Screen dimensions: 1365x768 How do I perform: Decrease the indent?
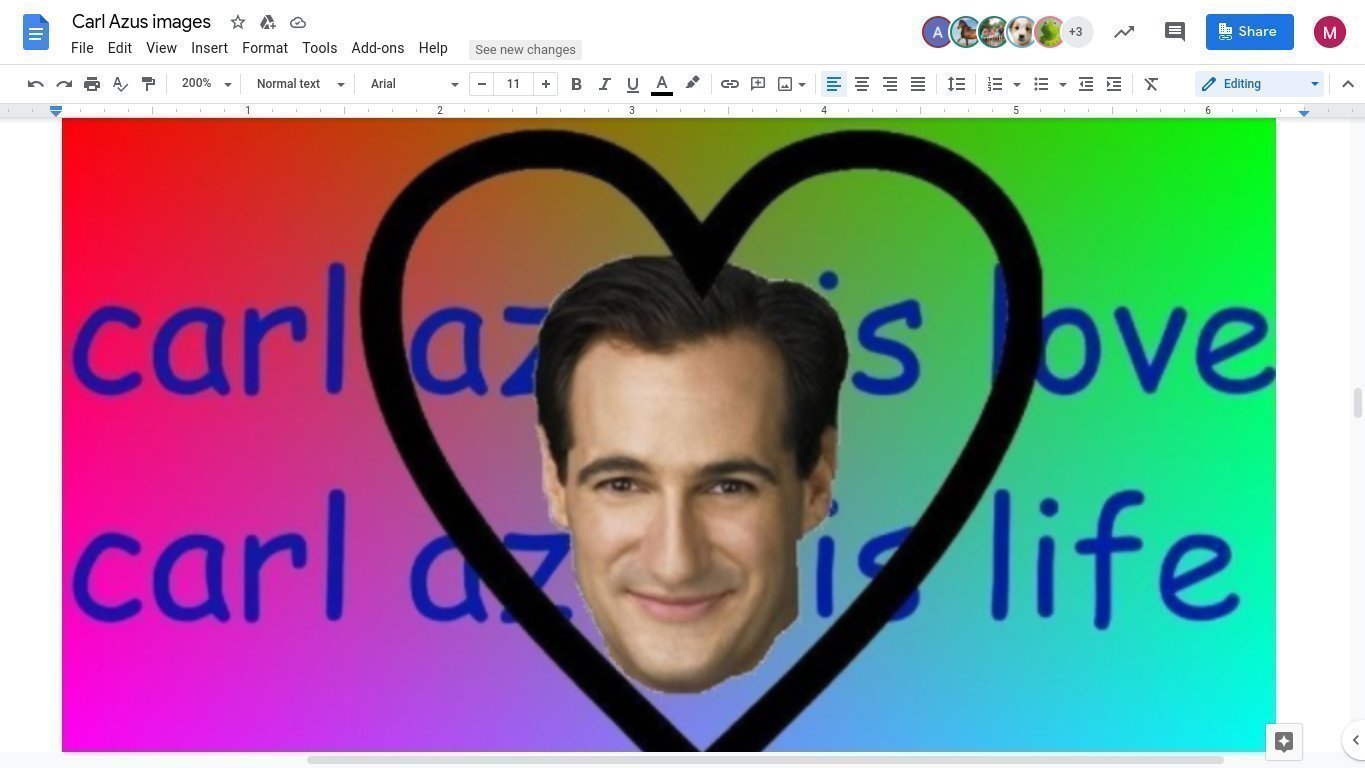tap(1086, 84)
